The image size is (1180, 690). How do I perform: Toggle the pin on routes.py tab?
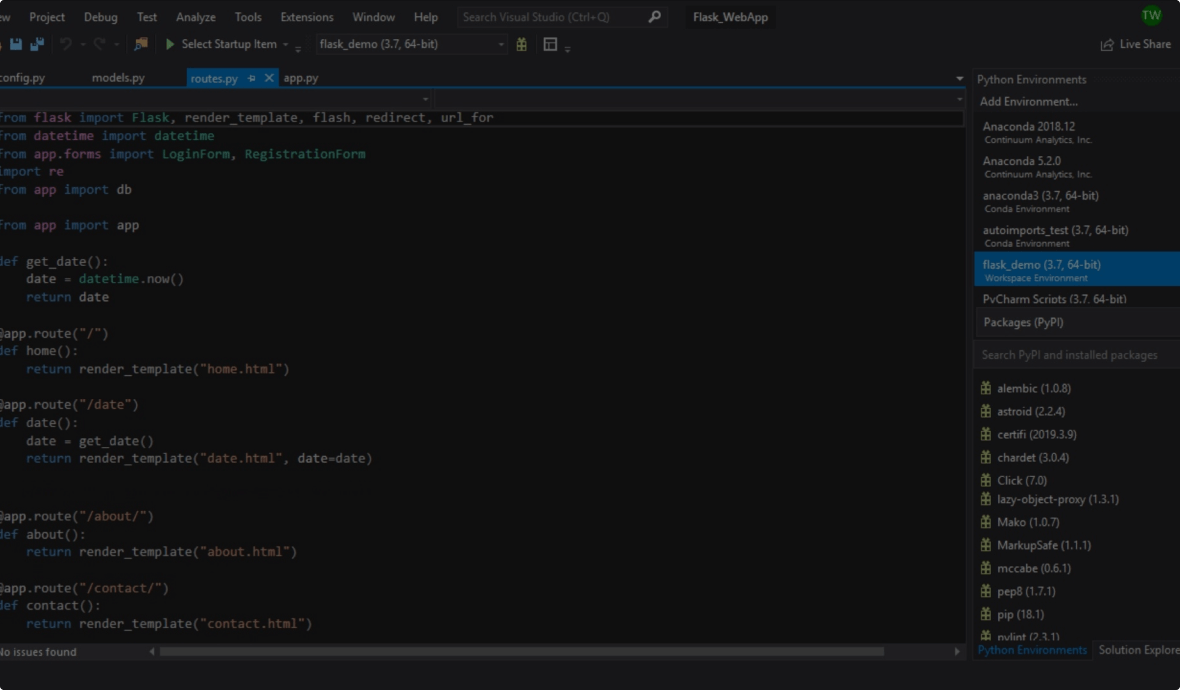(x=252, y=78)
